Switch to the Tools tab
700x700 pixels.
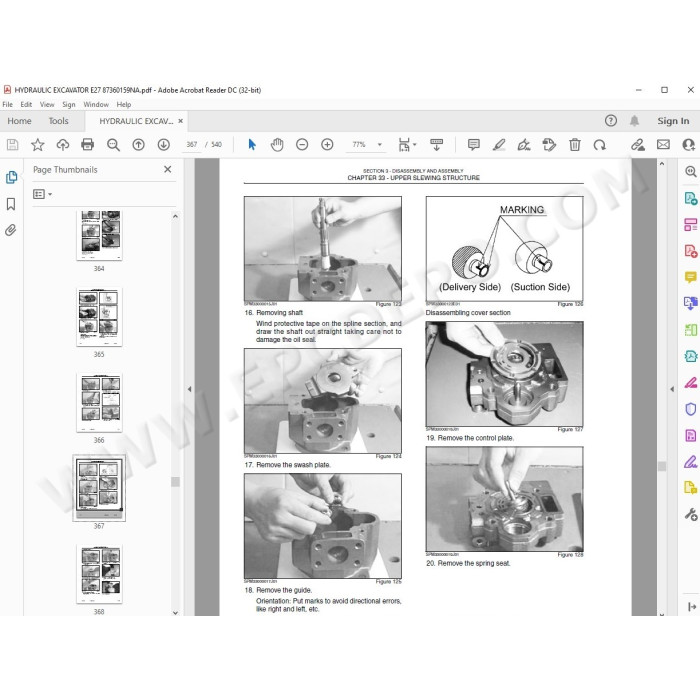tap(58, 121)
